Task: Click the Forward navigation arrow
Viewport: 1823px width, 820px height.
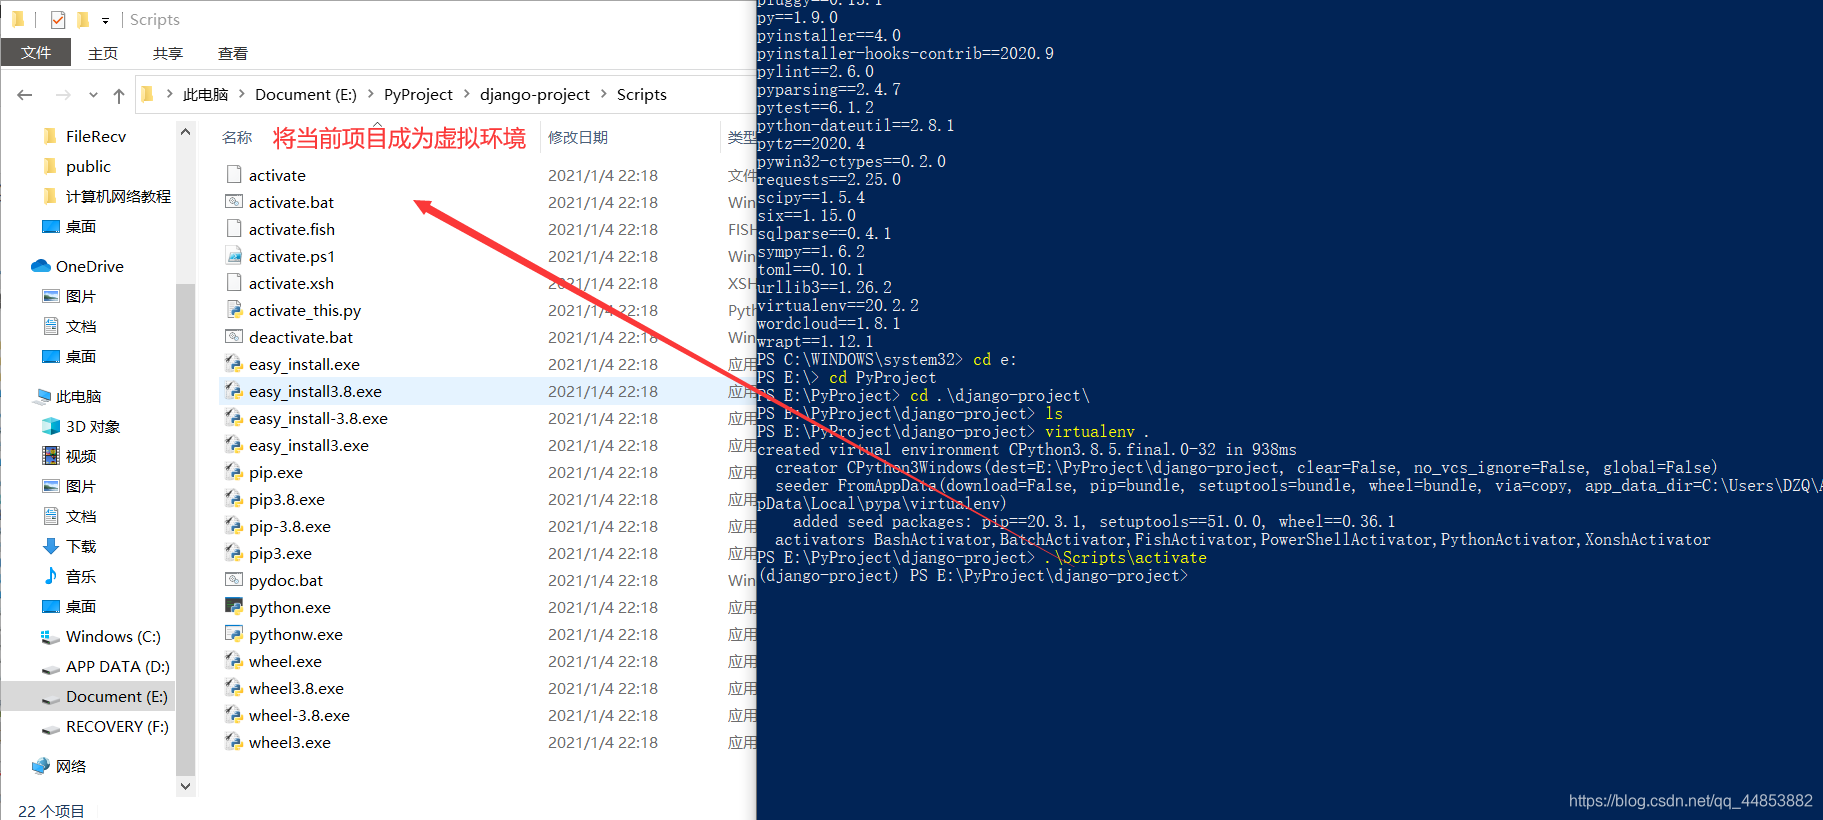Action: (63, 95)
